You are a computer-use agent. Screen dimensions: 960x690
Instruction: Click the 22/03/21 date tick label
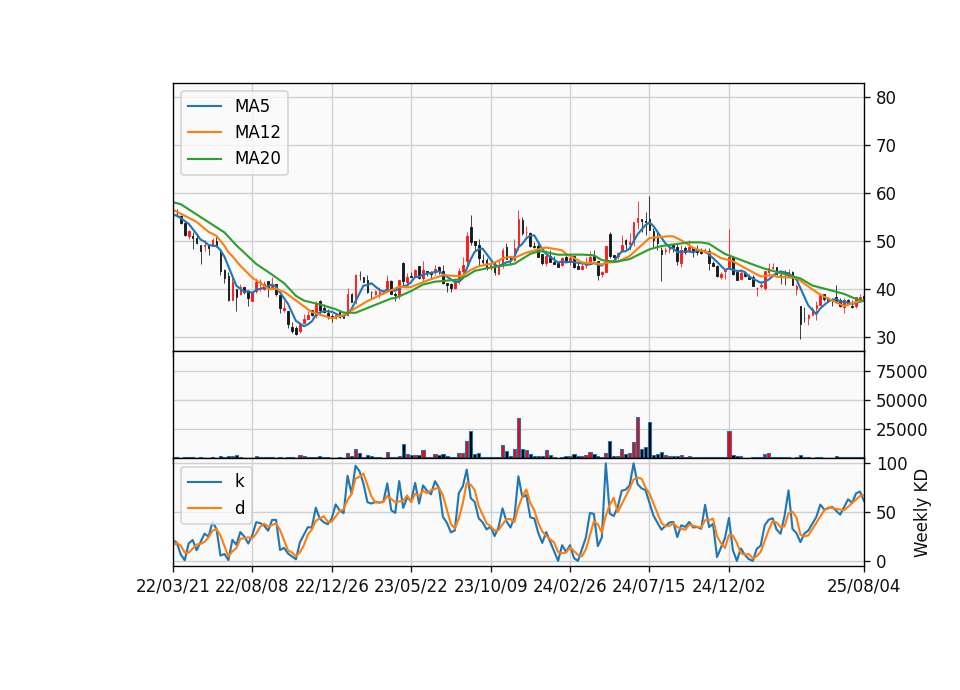tap(173, 586)
